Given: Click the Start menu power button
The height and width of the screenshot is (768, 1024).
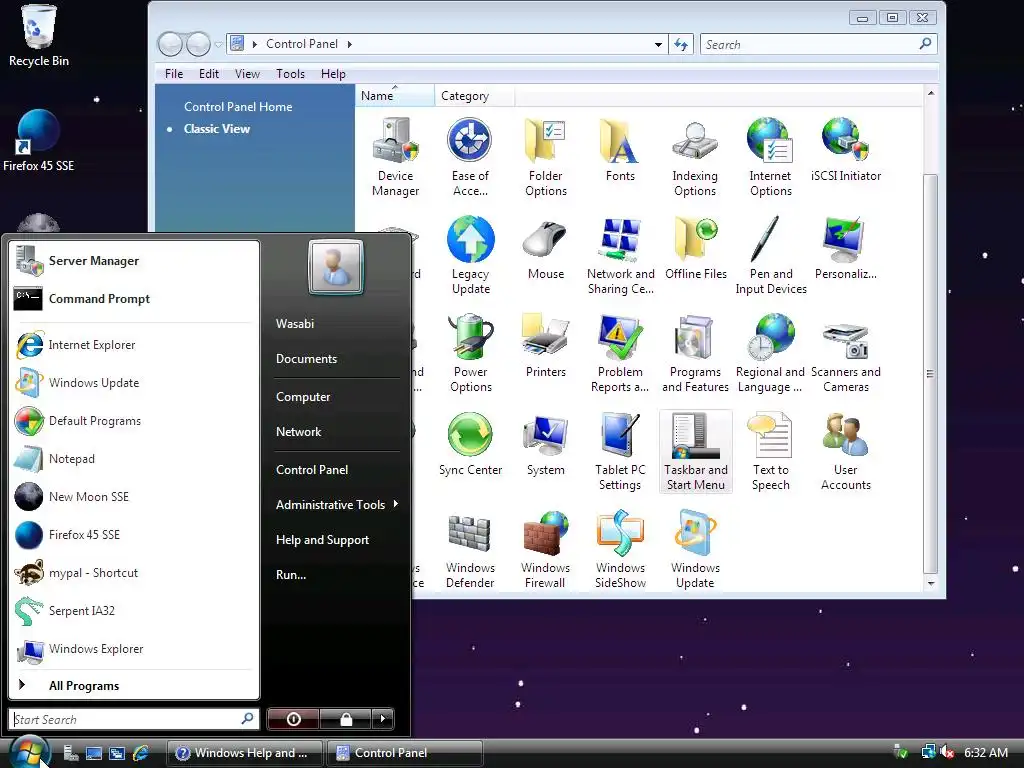Looking at the screenshot, I should (x=293, y=719).
